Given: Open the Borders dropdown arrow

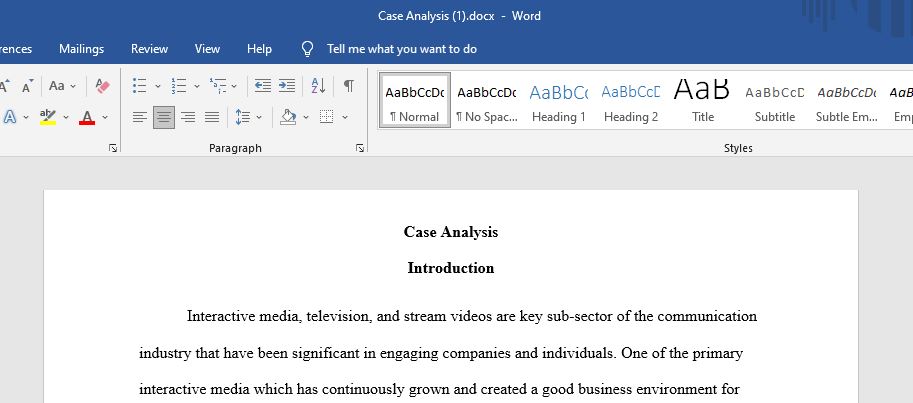Looking at the screenshot, I should (x=345, y=118).
